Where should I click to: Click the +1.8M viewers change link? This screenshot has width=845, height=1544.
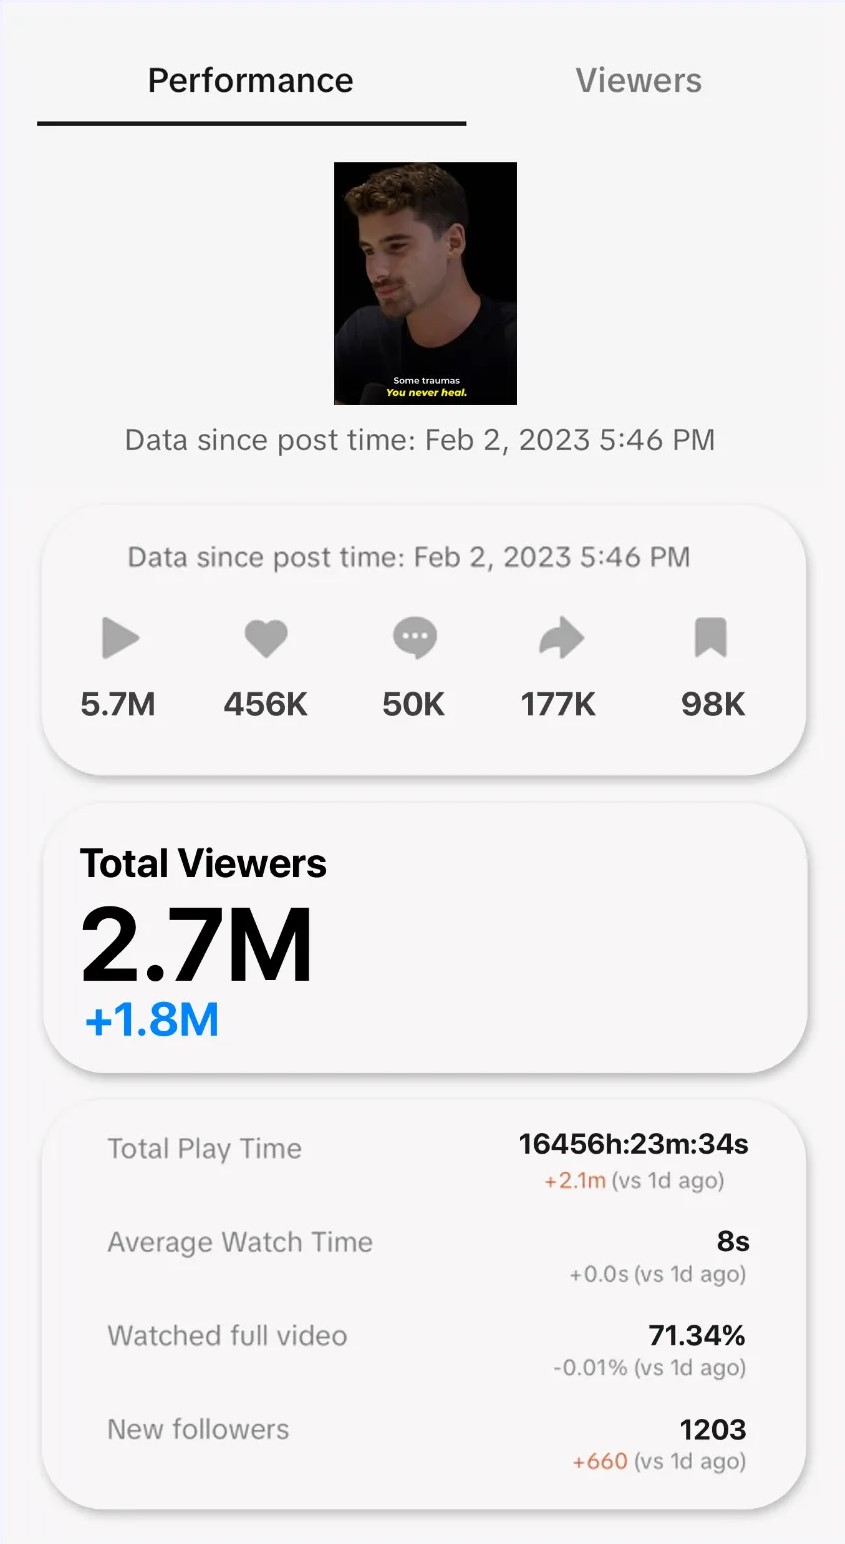152,1021
